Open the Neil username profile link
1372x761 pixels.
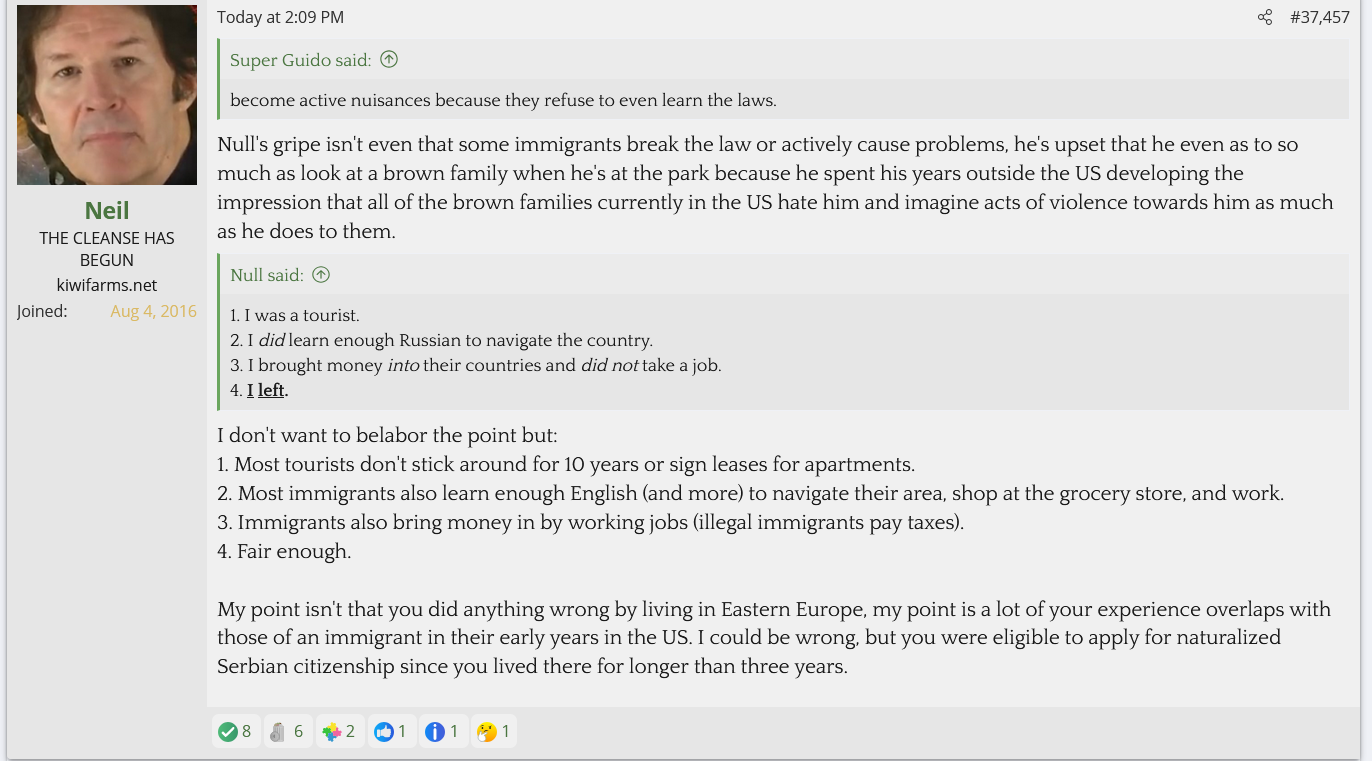click(107, 210)
